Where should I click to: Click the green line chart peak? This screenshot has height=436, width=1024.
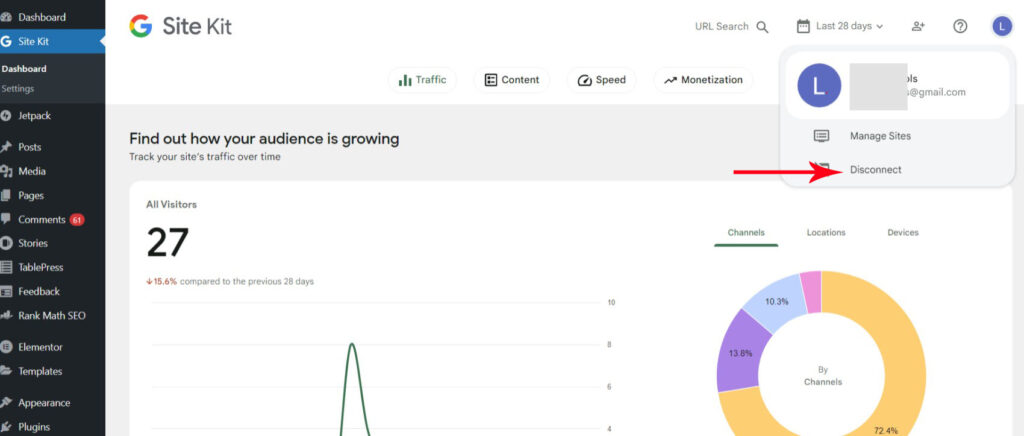[353, 346]
